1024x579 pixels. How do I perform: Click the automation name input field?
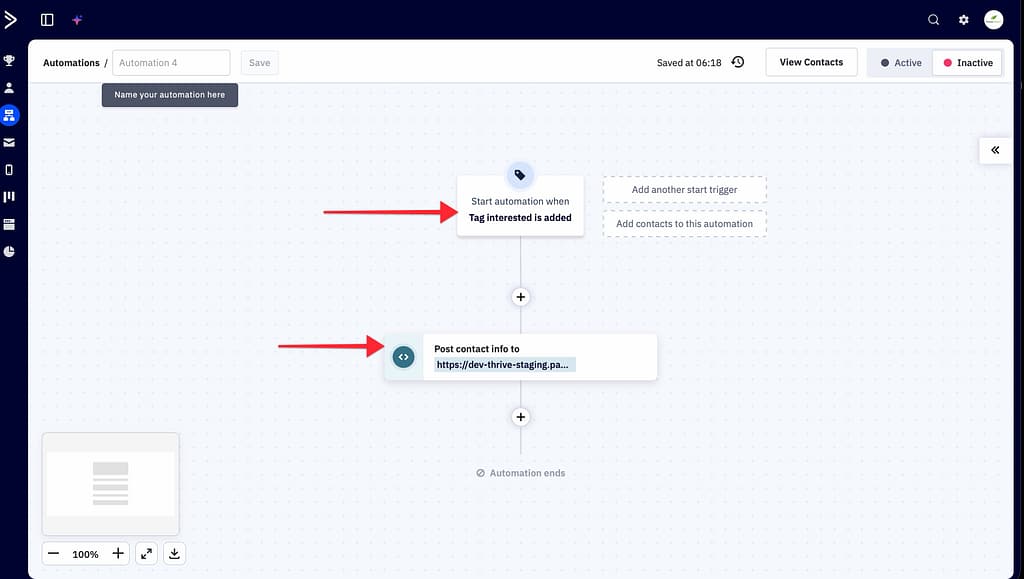coord(171,63)
